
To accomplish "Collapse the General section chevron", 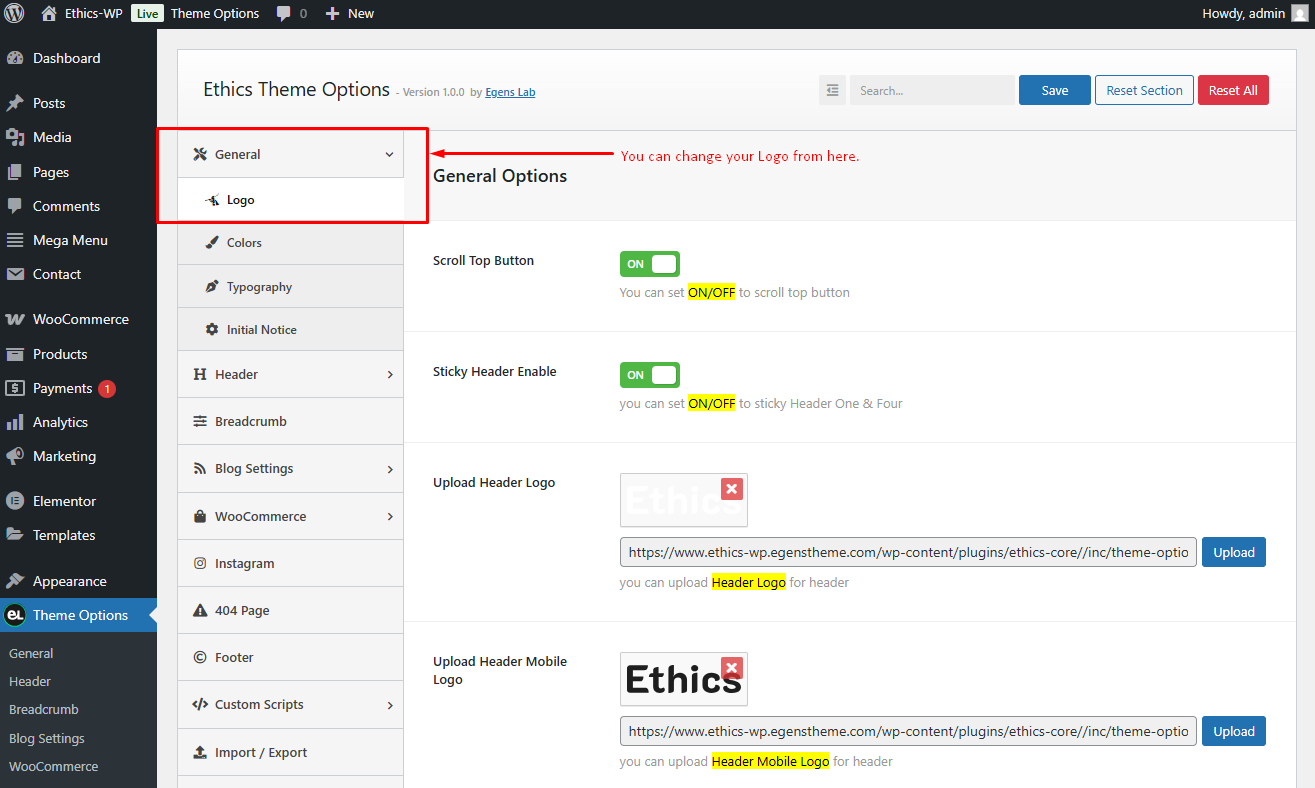I will [x=390, y=155].
